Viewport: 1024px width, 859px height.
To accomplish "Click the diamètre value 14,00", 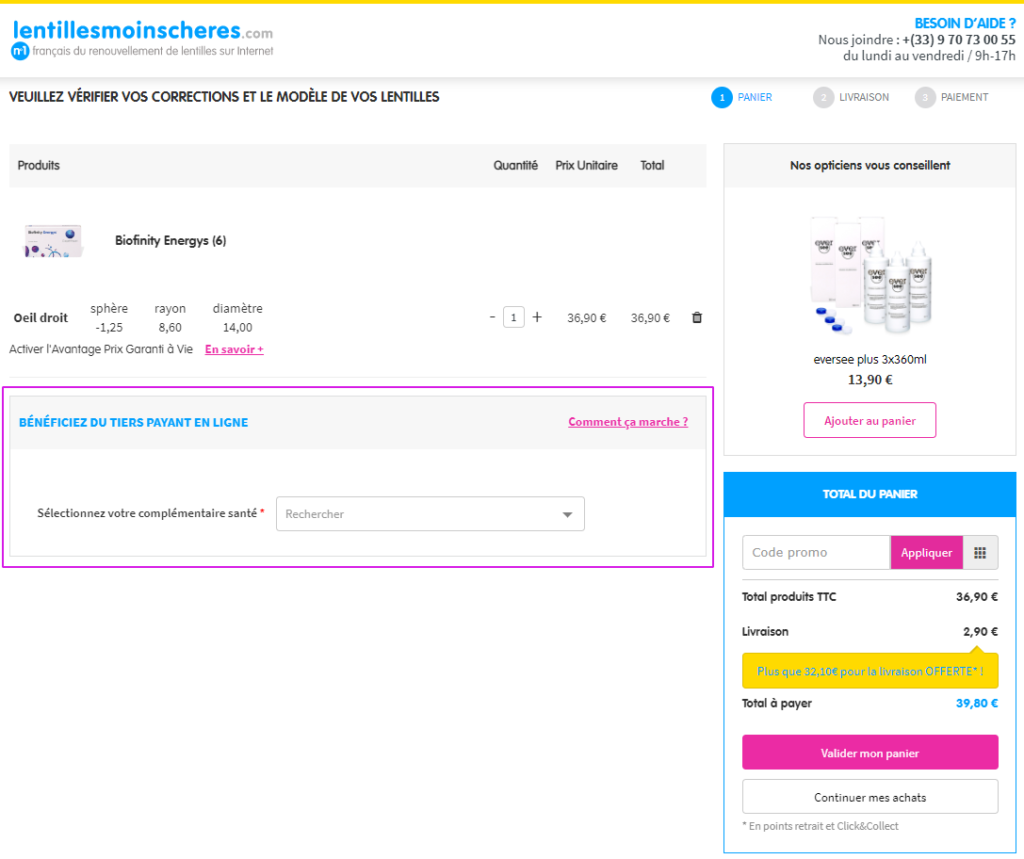I will click(237, 327).
